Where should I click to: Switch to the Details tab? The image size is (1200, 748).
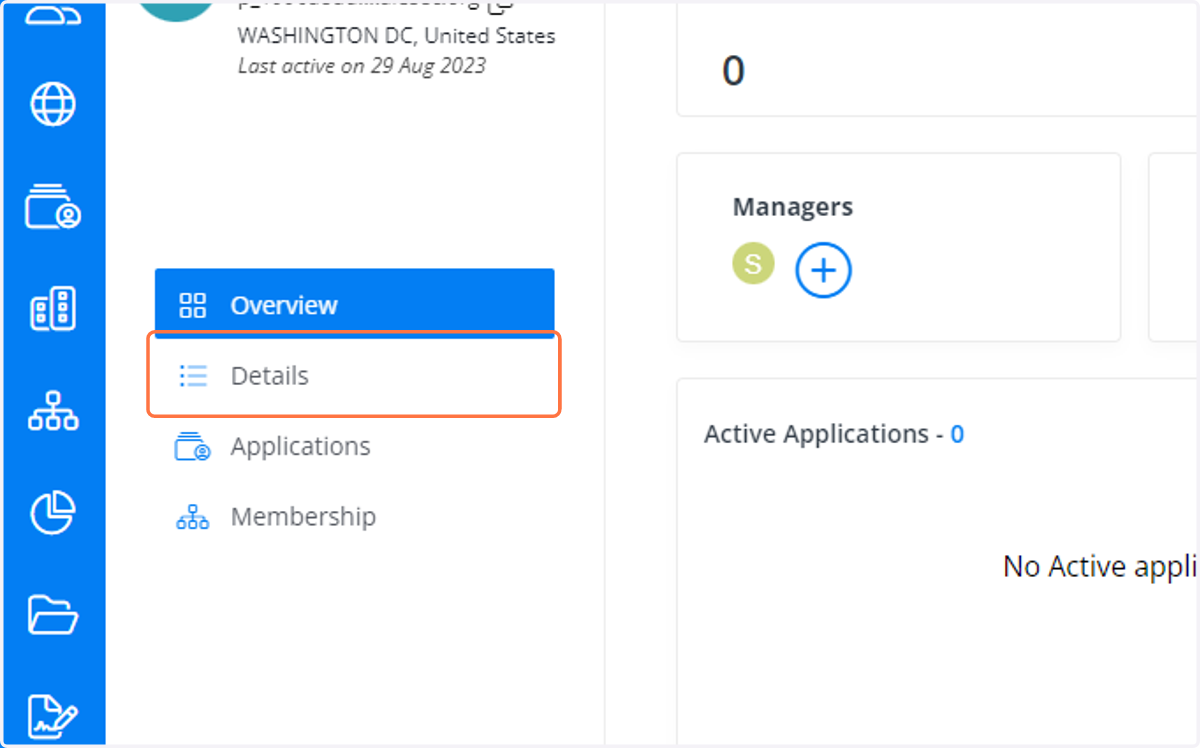pyautogui.click(x=354, y=375)
